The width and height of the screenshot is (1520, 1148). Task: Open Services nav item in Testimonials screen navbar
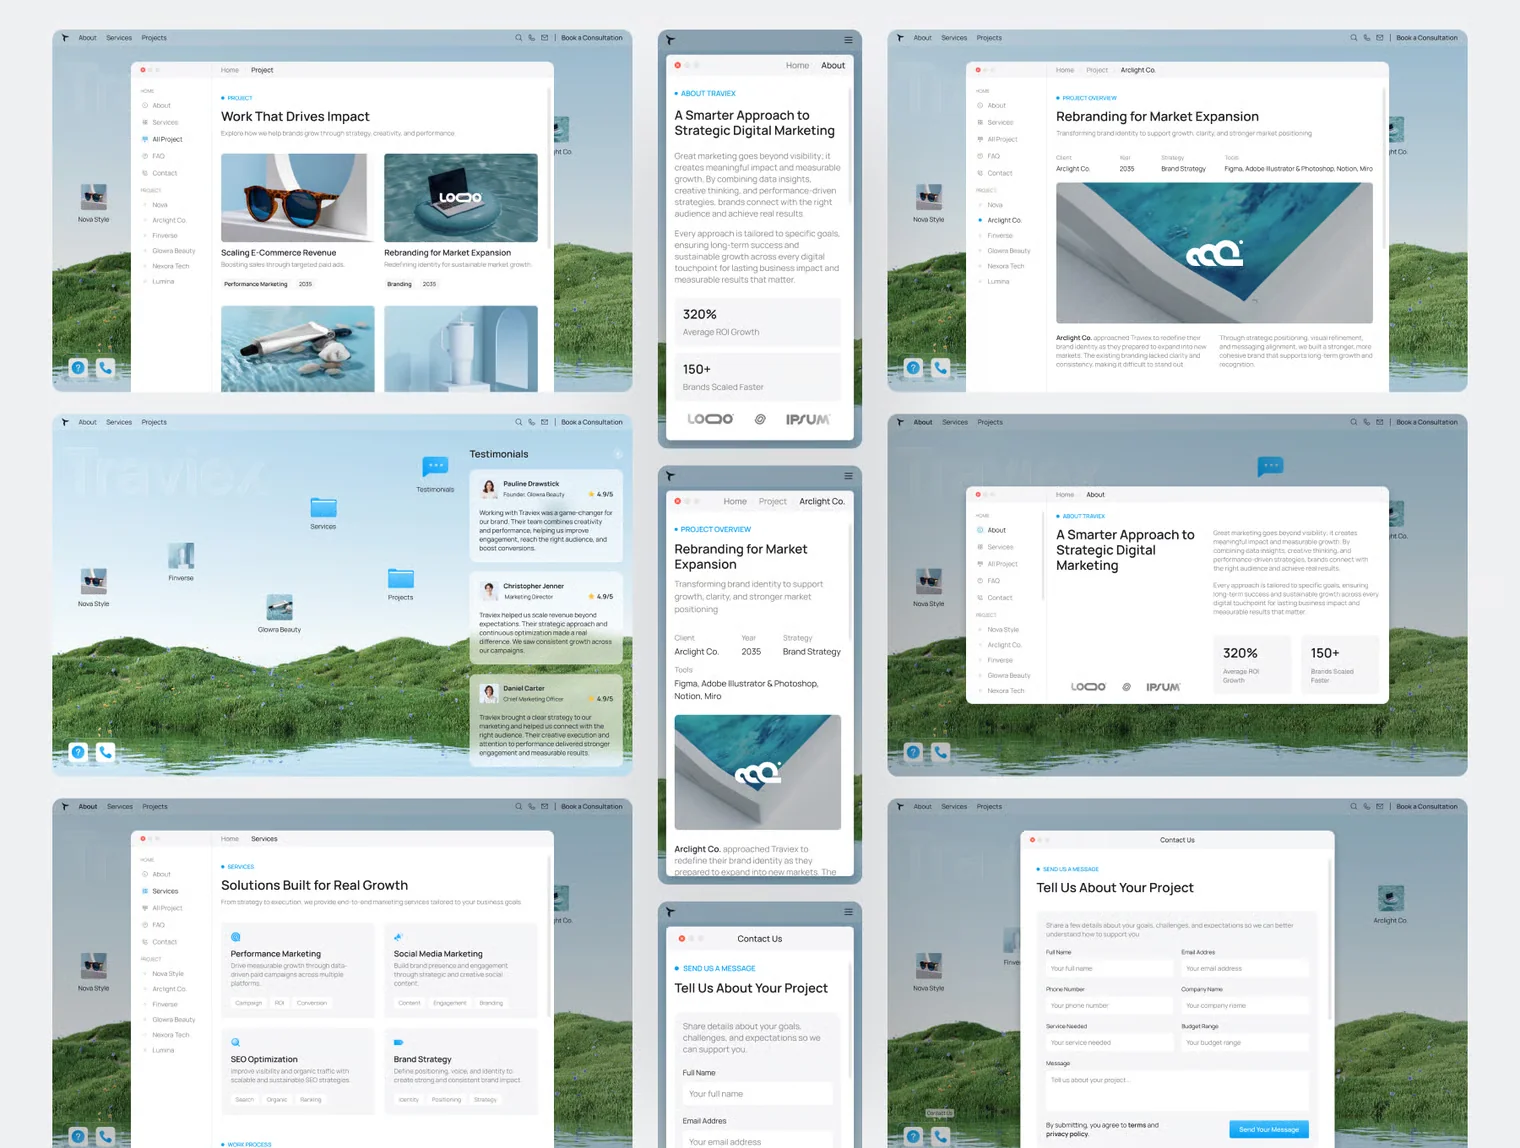coord(119,422)
